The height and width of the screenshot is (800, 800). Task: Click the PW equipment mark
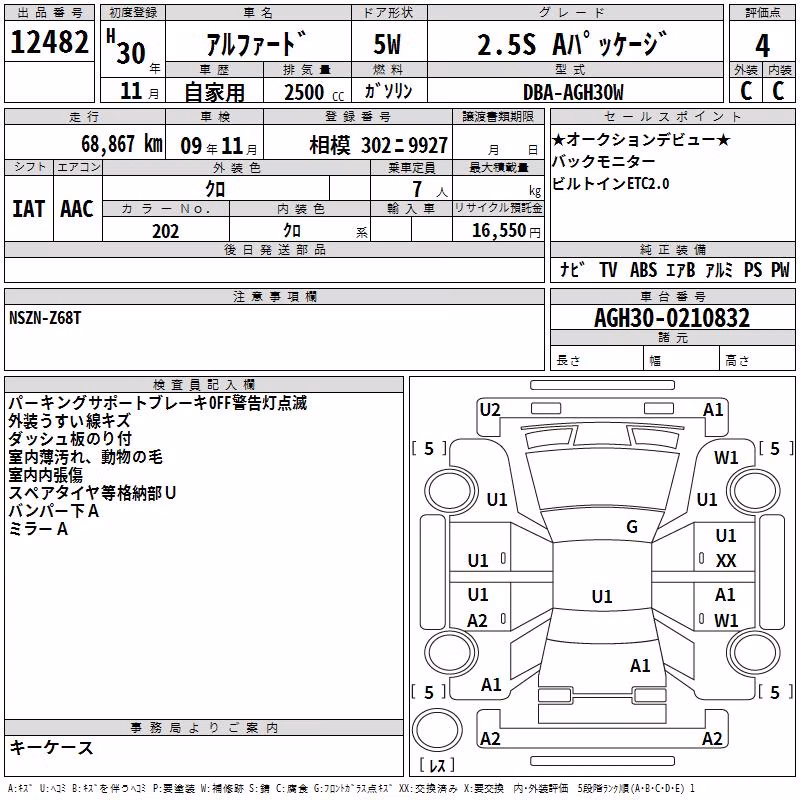pos(780,269)
